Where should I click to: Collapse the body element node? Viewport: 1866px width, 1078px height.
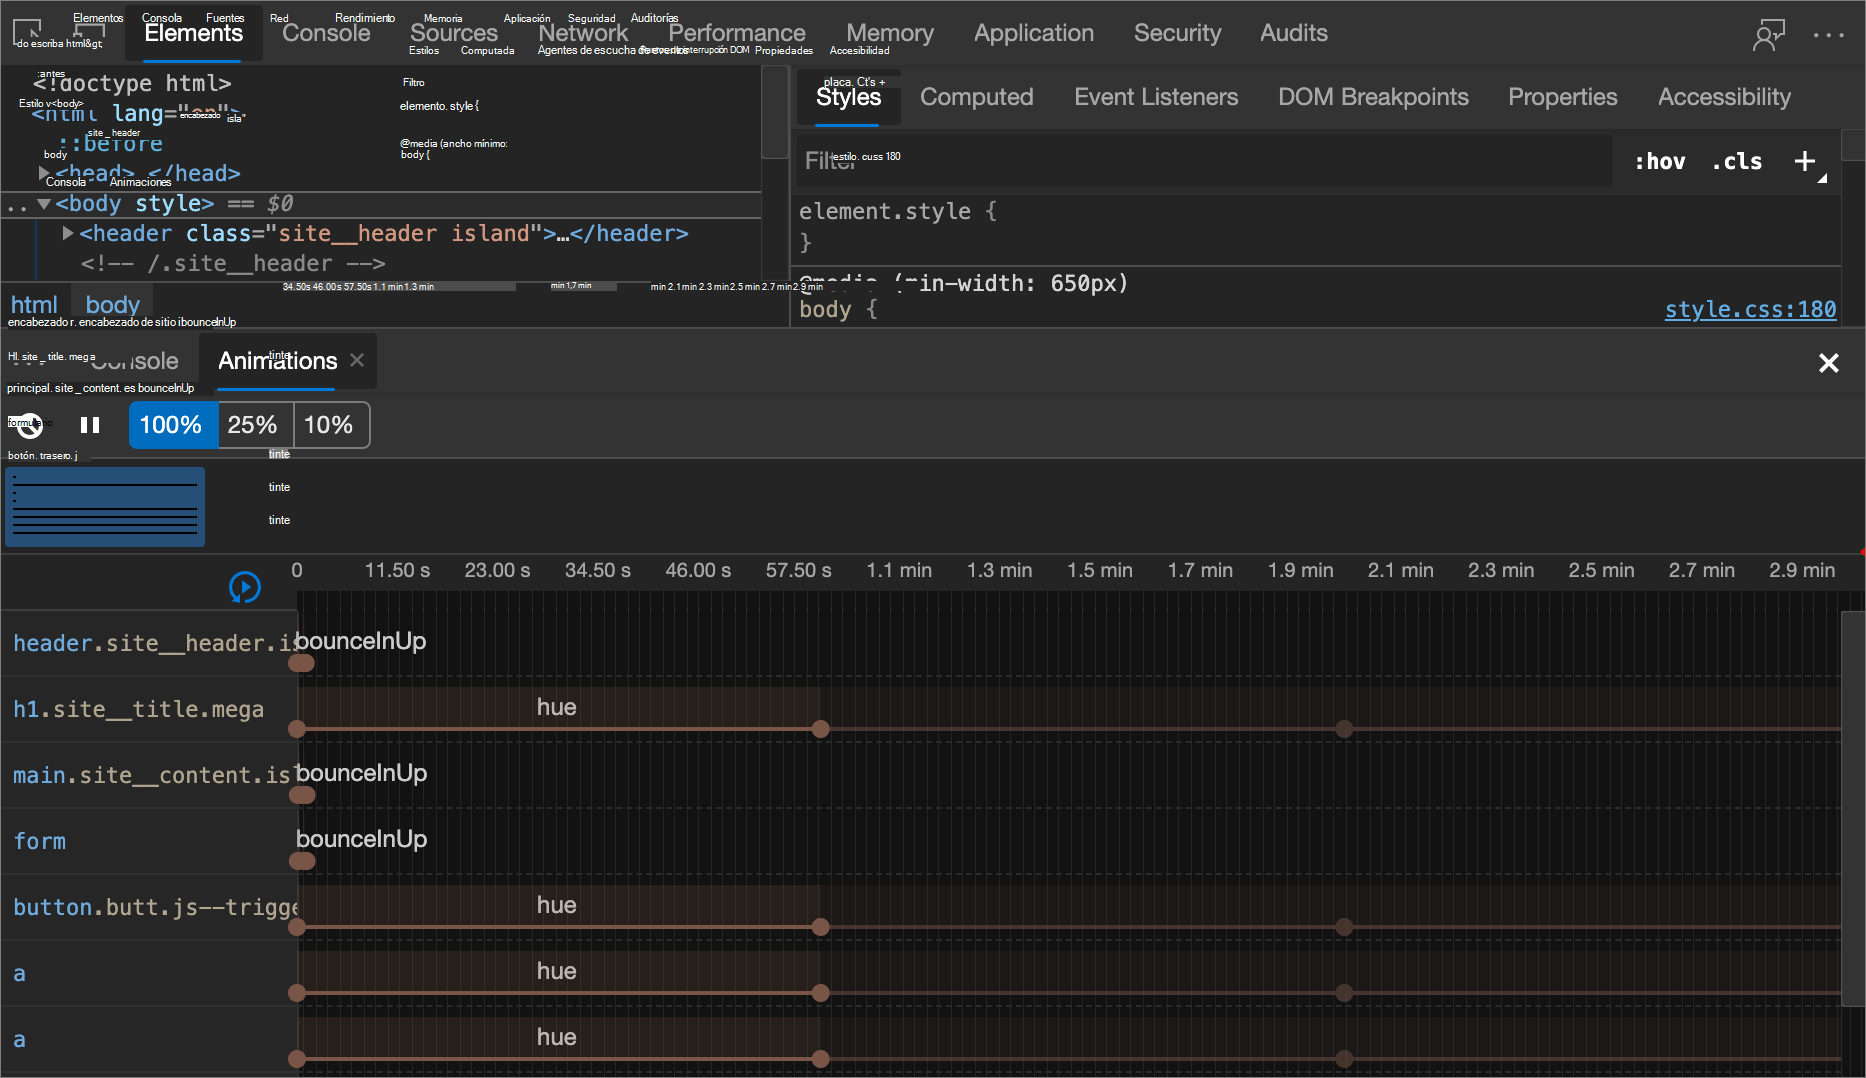click(44, 203)
